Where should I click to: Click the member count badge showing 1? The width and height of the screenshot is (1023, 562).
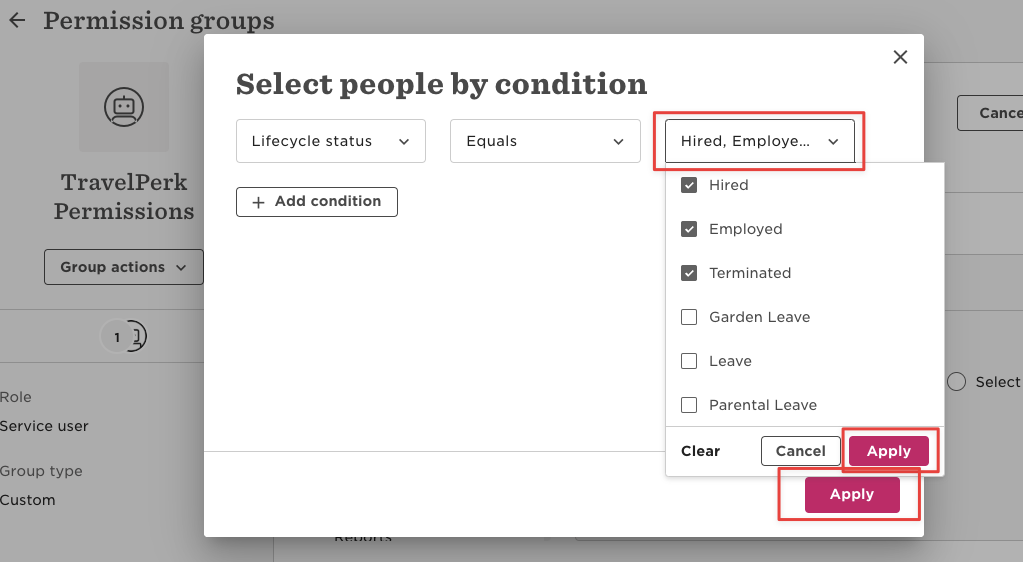tap(117, 337)
